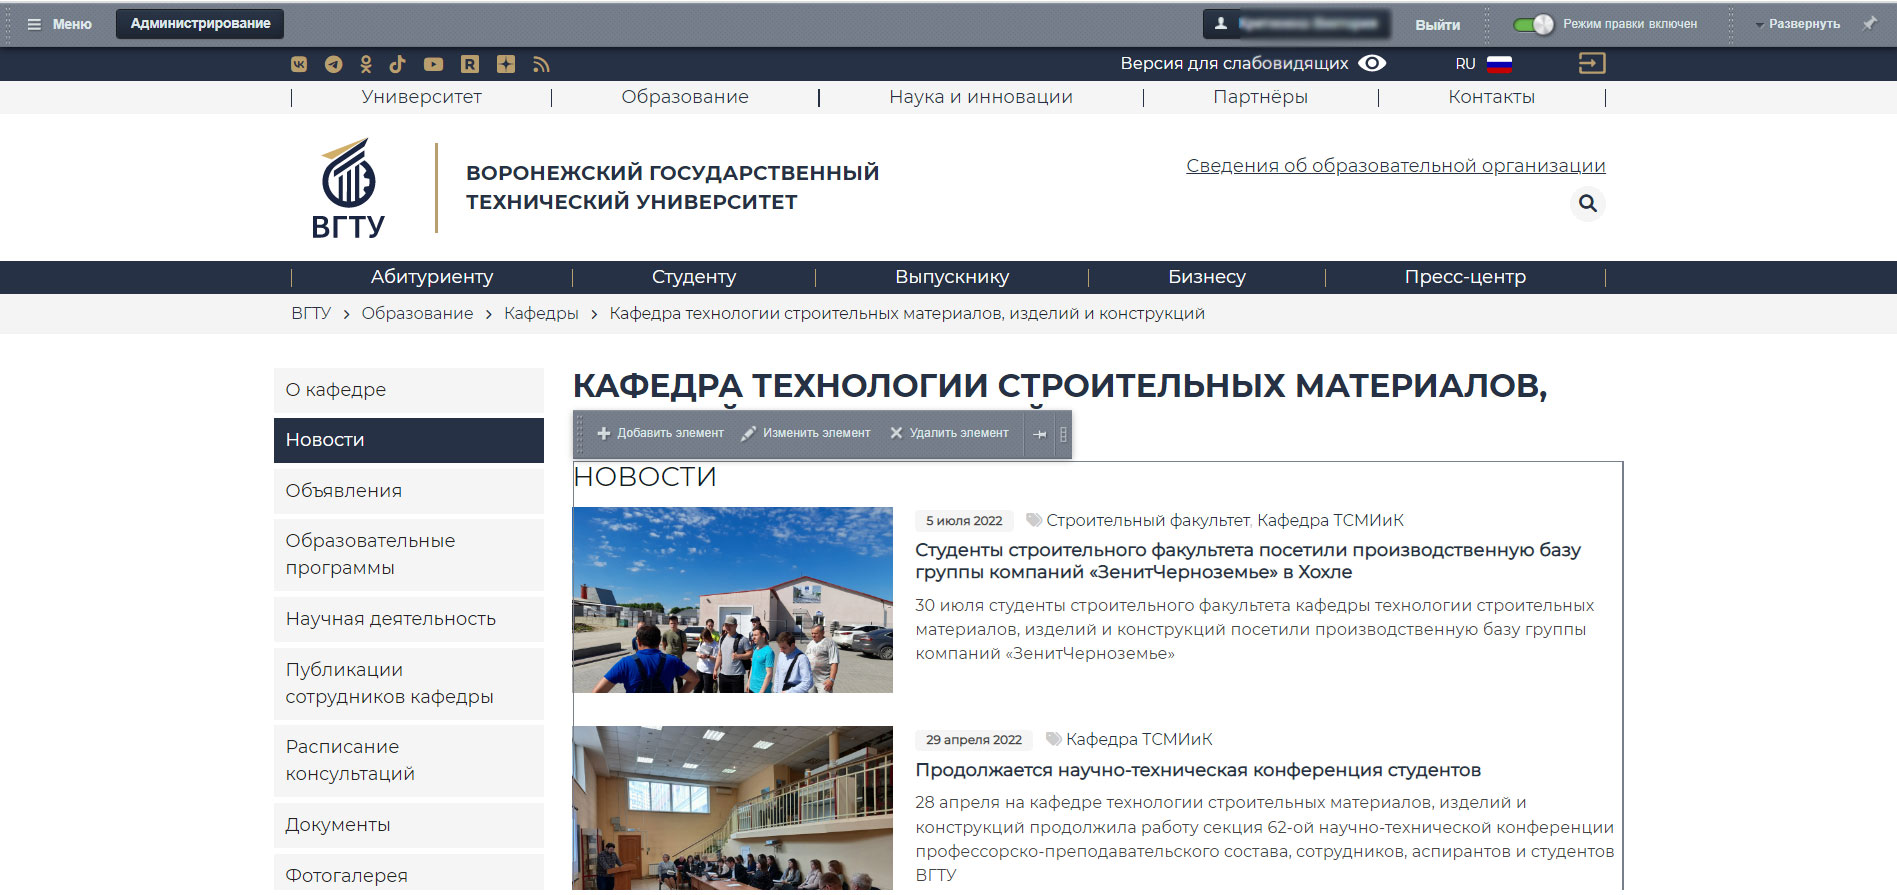Open the Университет navigation dropdown
Viewport: 1897px width, 895px height.
pyautogui.click(x=421, y=97)
